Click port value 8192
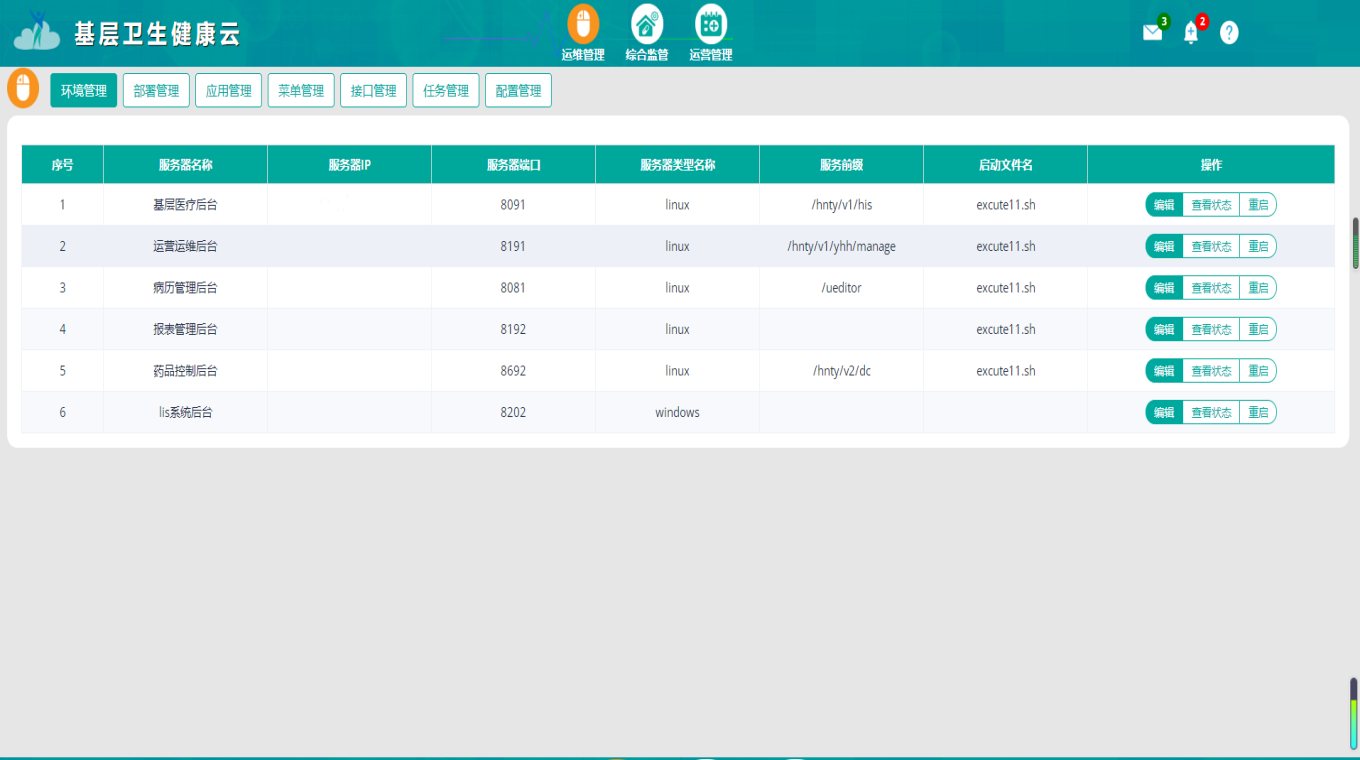The height and width of the screenshot is (760, 1360). [513, 329]
